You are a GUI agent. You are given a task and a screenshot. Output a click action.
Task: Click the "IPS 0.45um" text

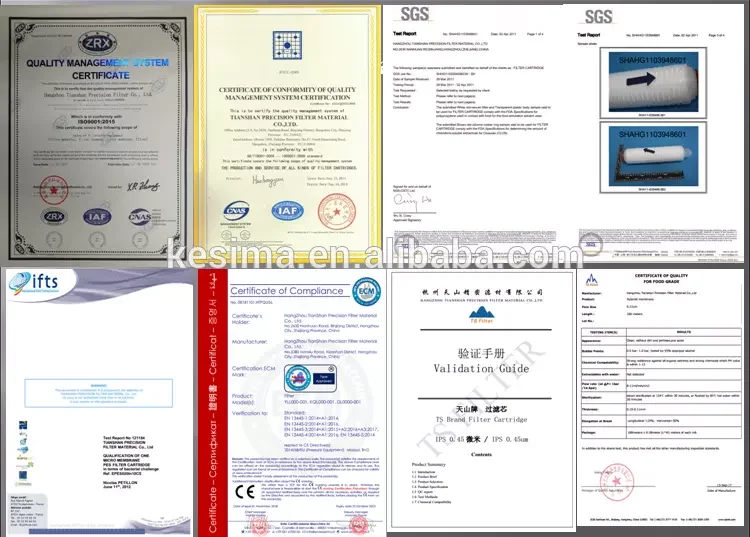[510, 439]
